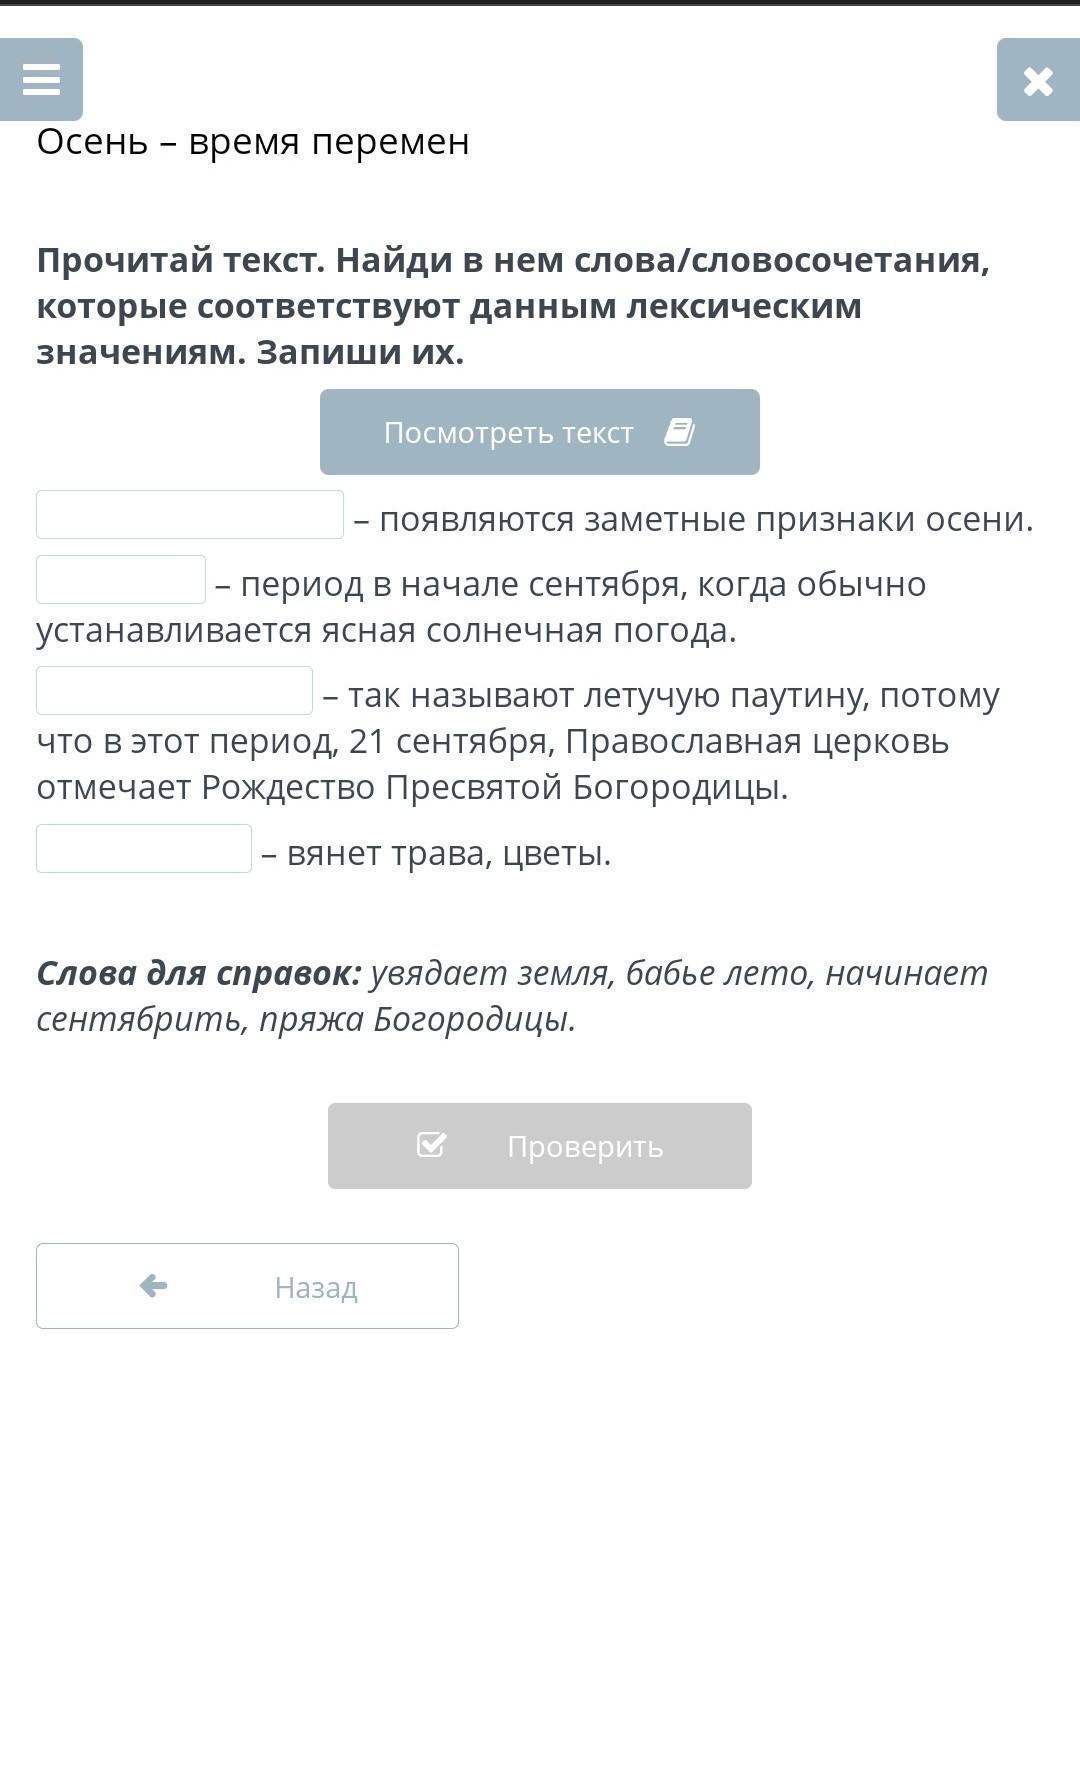This screenshot has width=1080, height=1773.
Task: Click the definition 'вянет трава, цветы'
Action: 449,854
